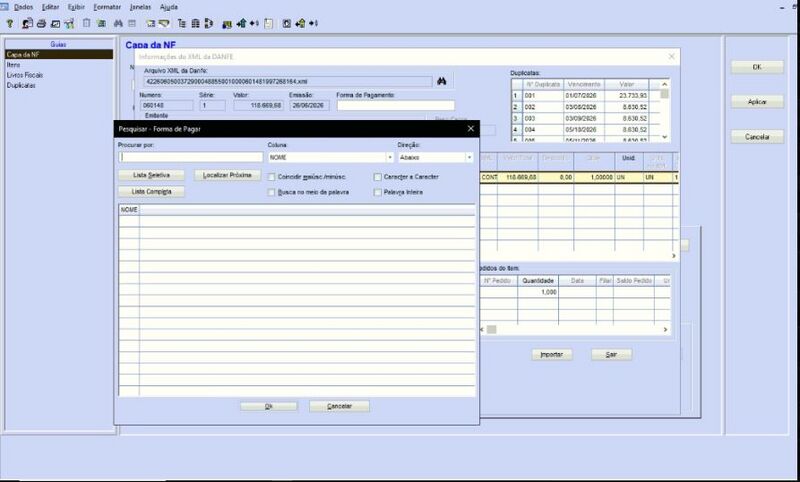Click the right panel Cancelar button
The height and width of the screenshot is (482, 800).
757,137
